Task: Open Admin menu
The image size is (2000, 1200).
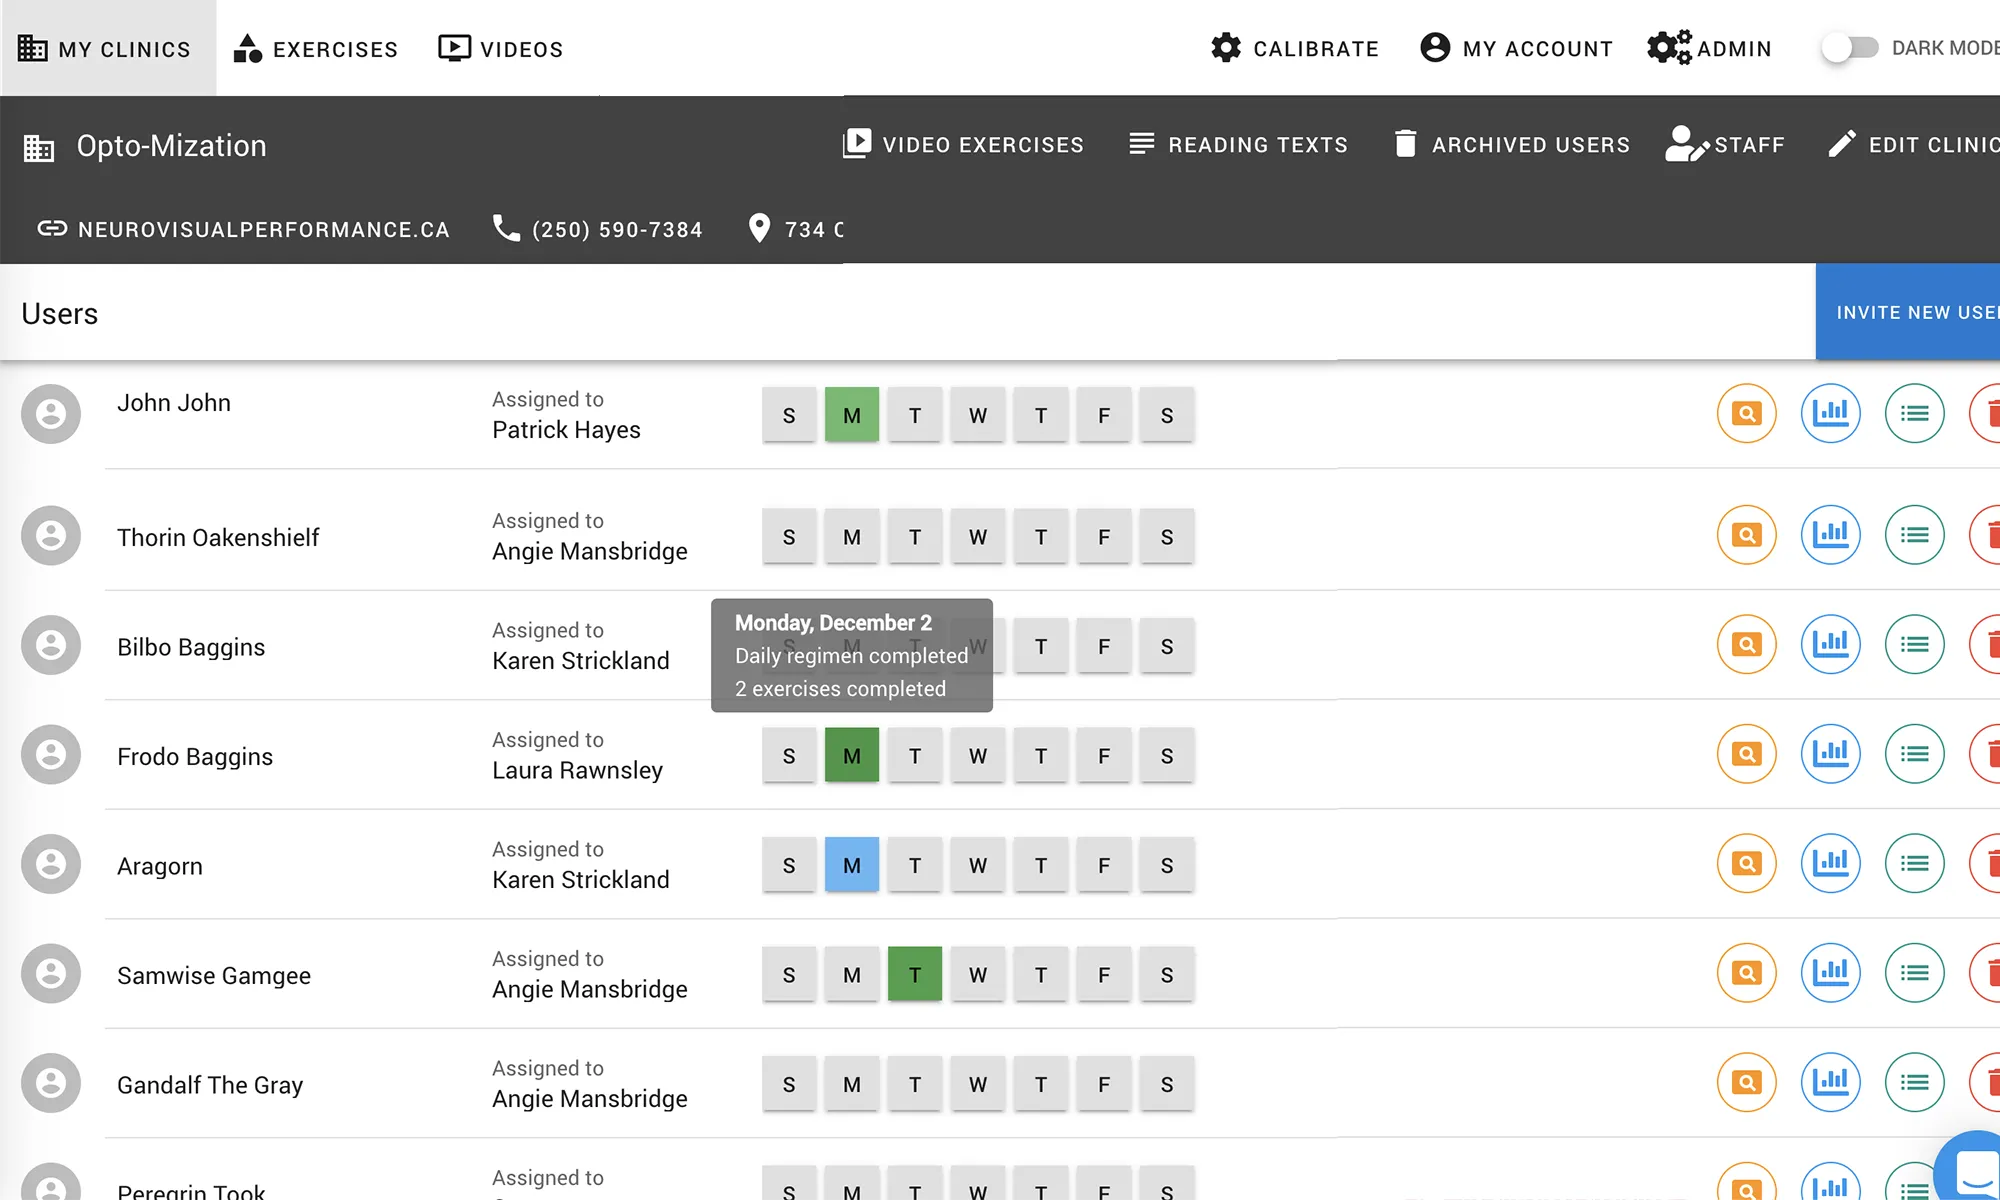Action: [x=1710, y=48]
